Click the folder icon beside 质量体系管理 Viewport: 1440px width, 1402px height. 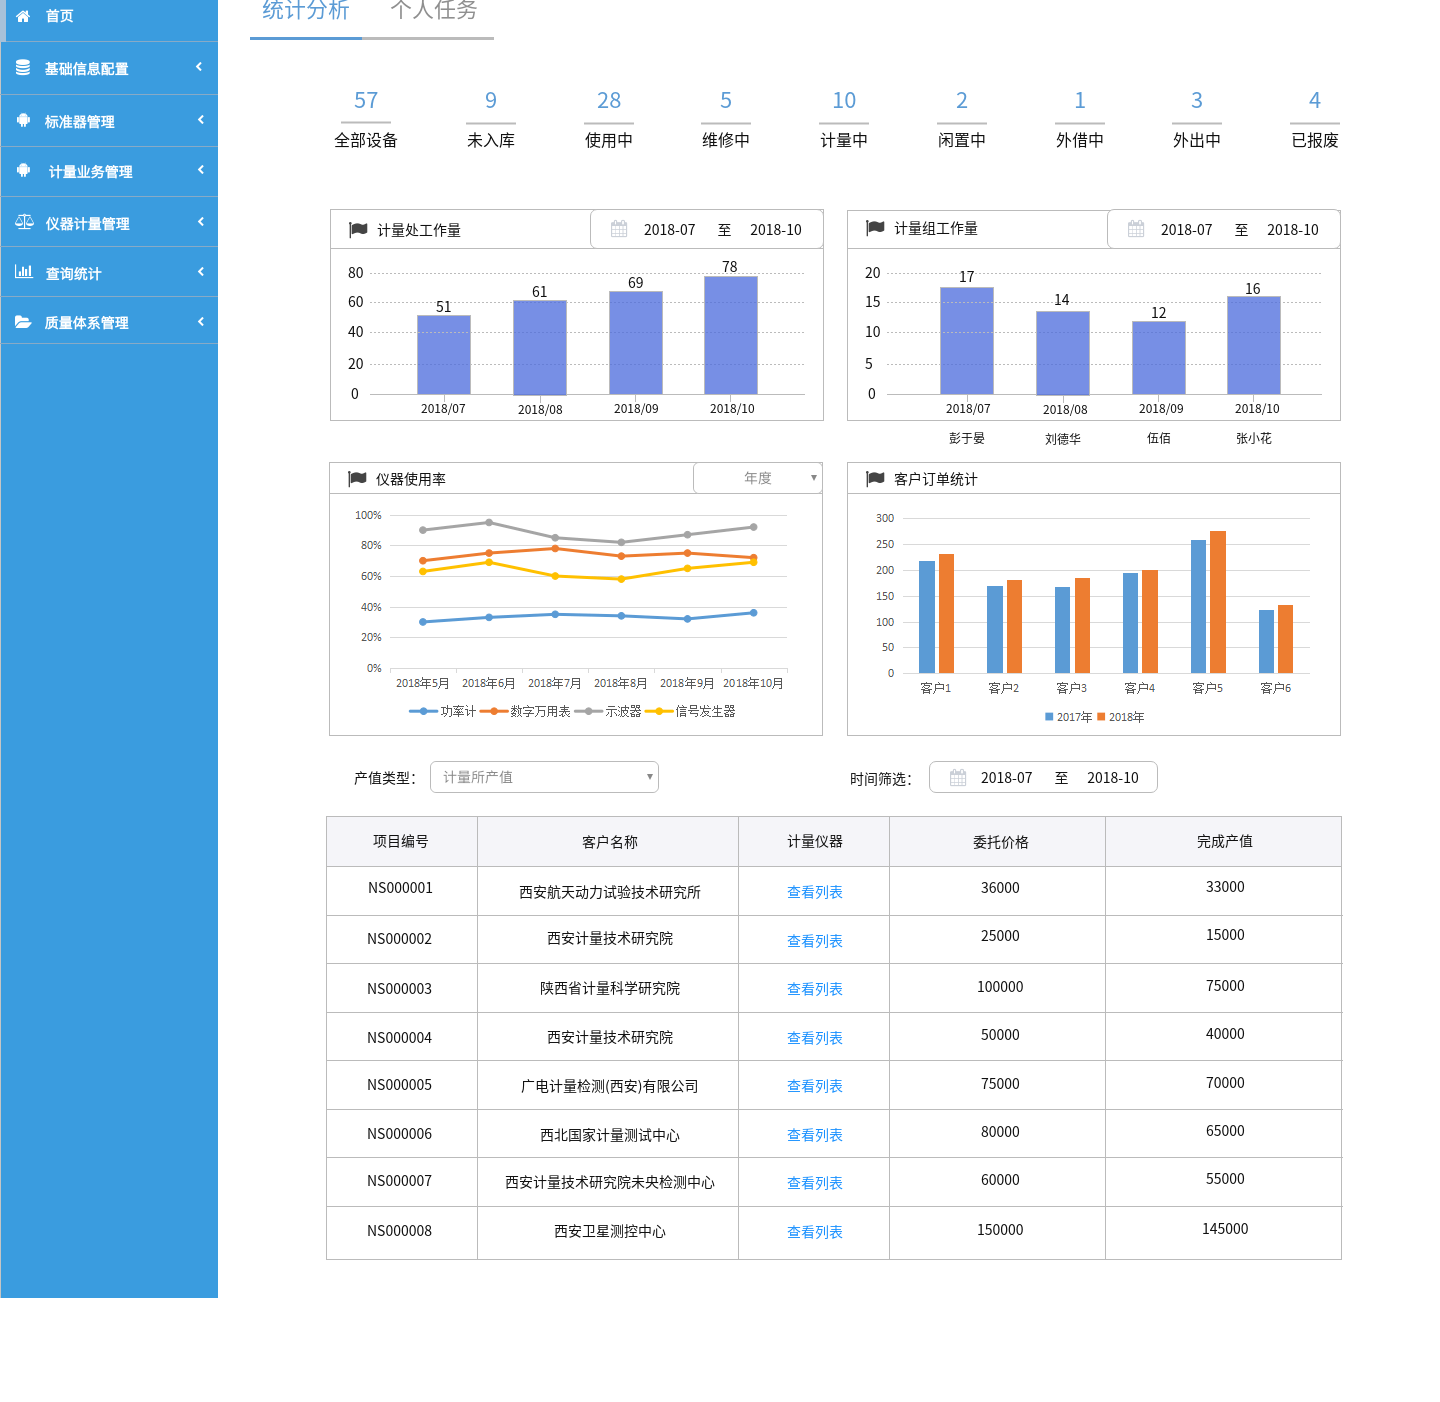tap(23, 322)
